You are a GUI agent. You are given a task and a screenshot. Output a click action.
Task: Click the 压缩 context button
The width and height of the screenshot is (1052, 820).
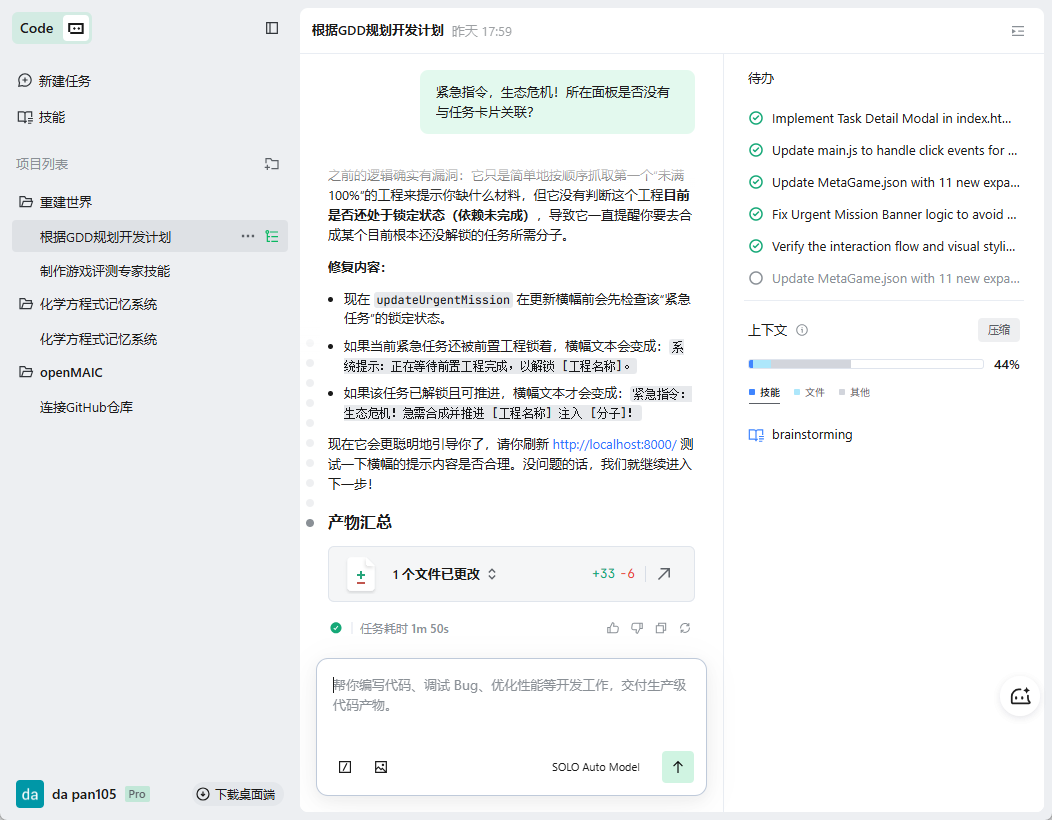[x=998, y=330]
